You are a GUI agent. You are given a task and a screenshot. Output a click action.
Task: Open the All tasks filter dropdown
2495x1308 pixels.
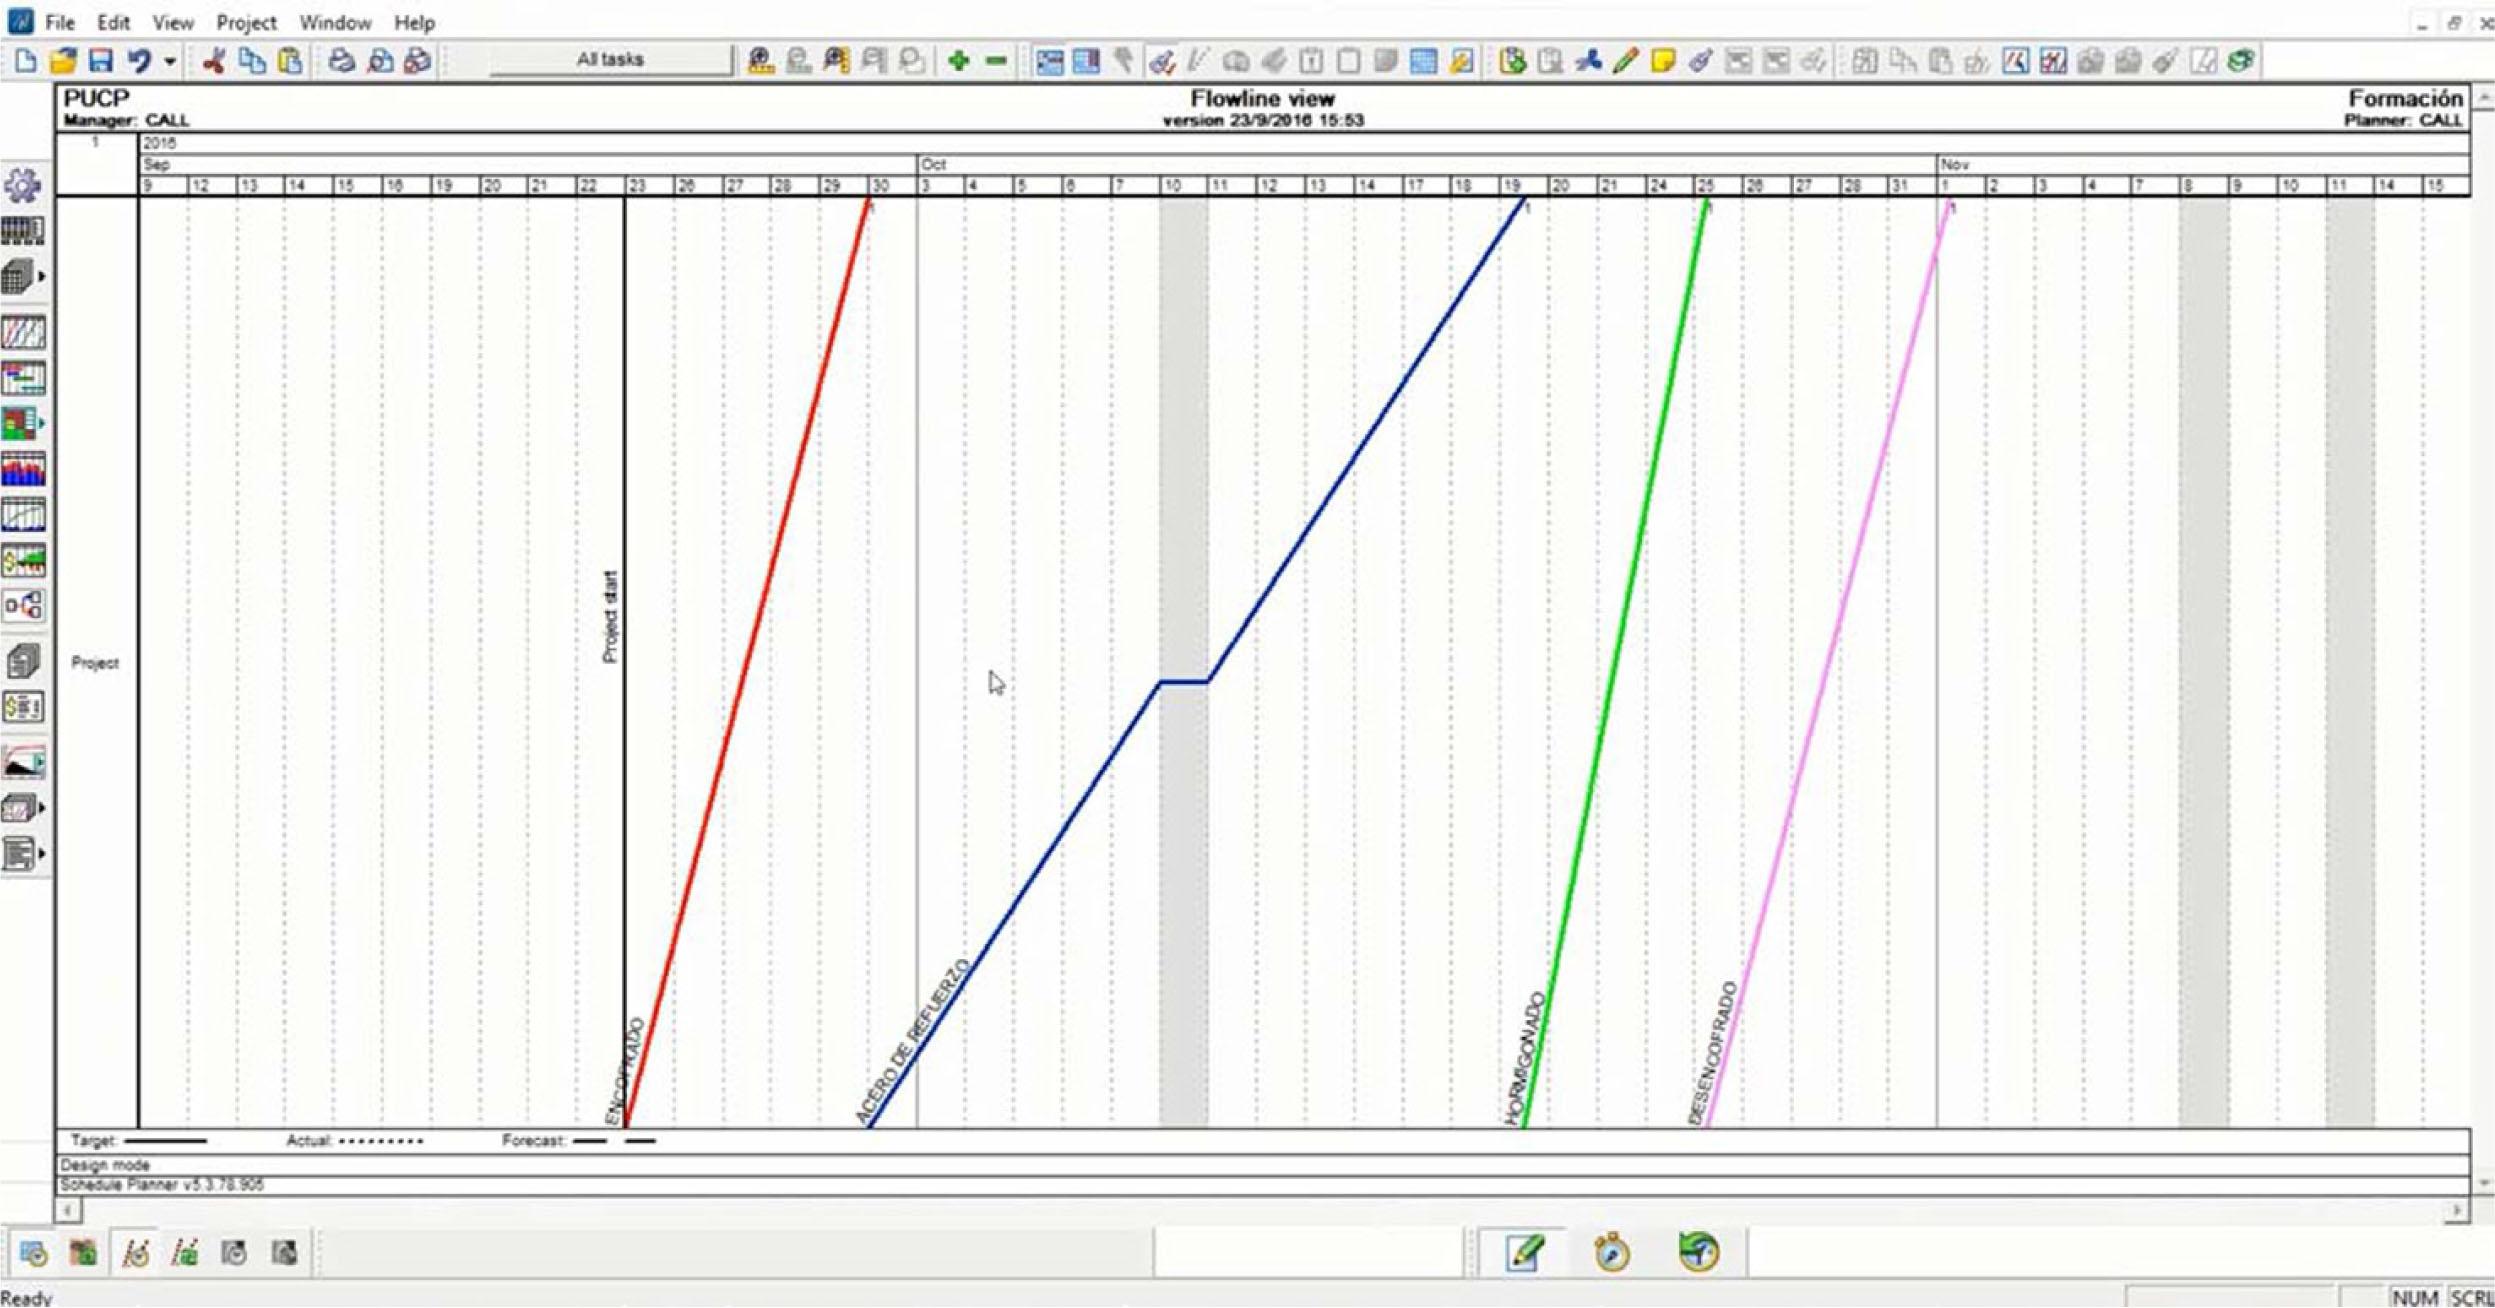(610, 60)
